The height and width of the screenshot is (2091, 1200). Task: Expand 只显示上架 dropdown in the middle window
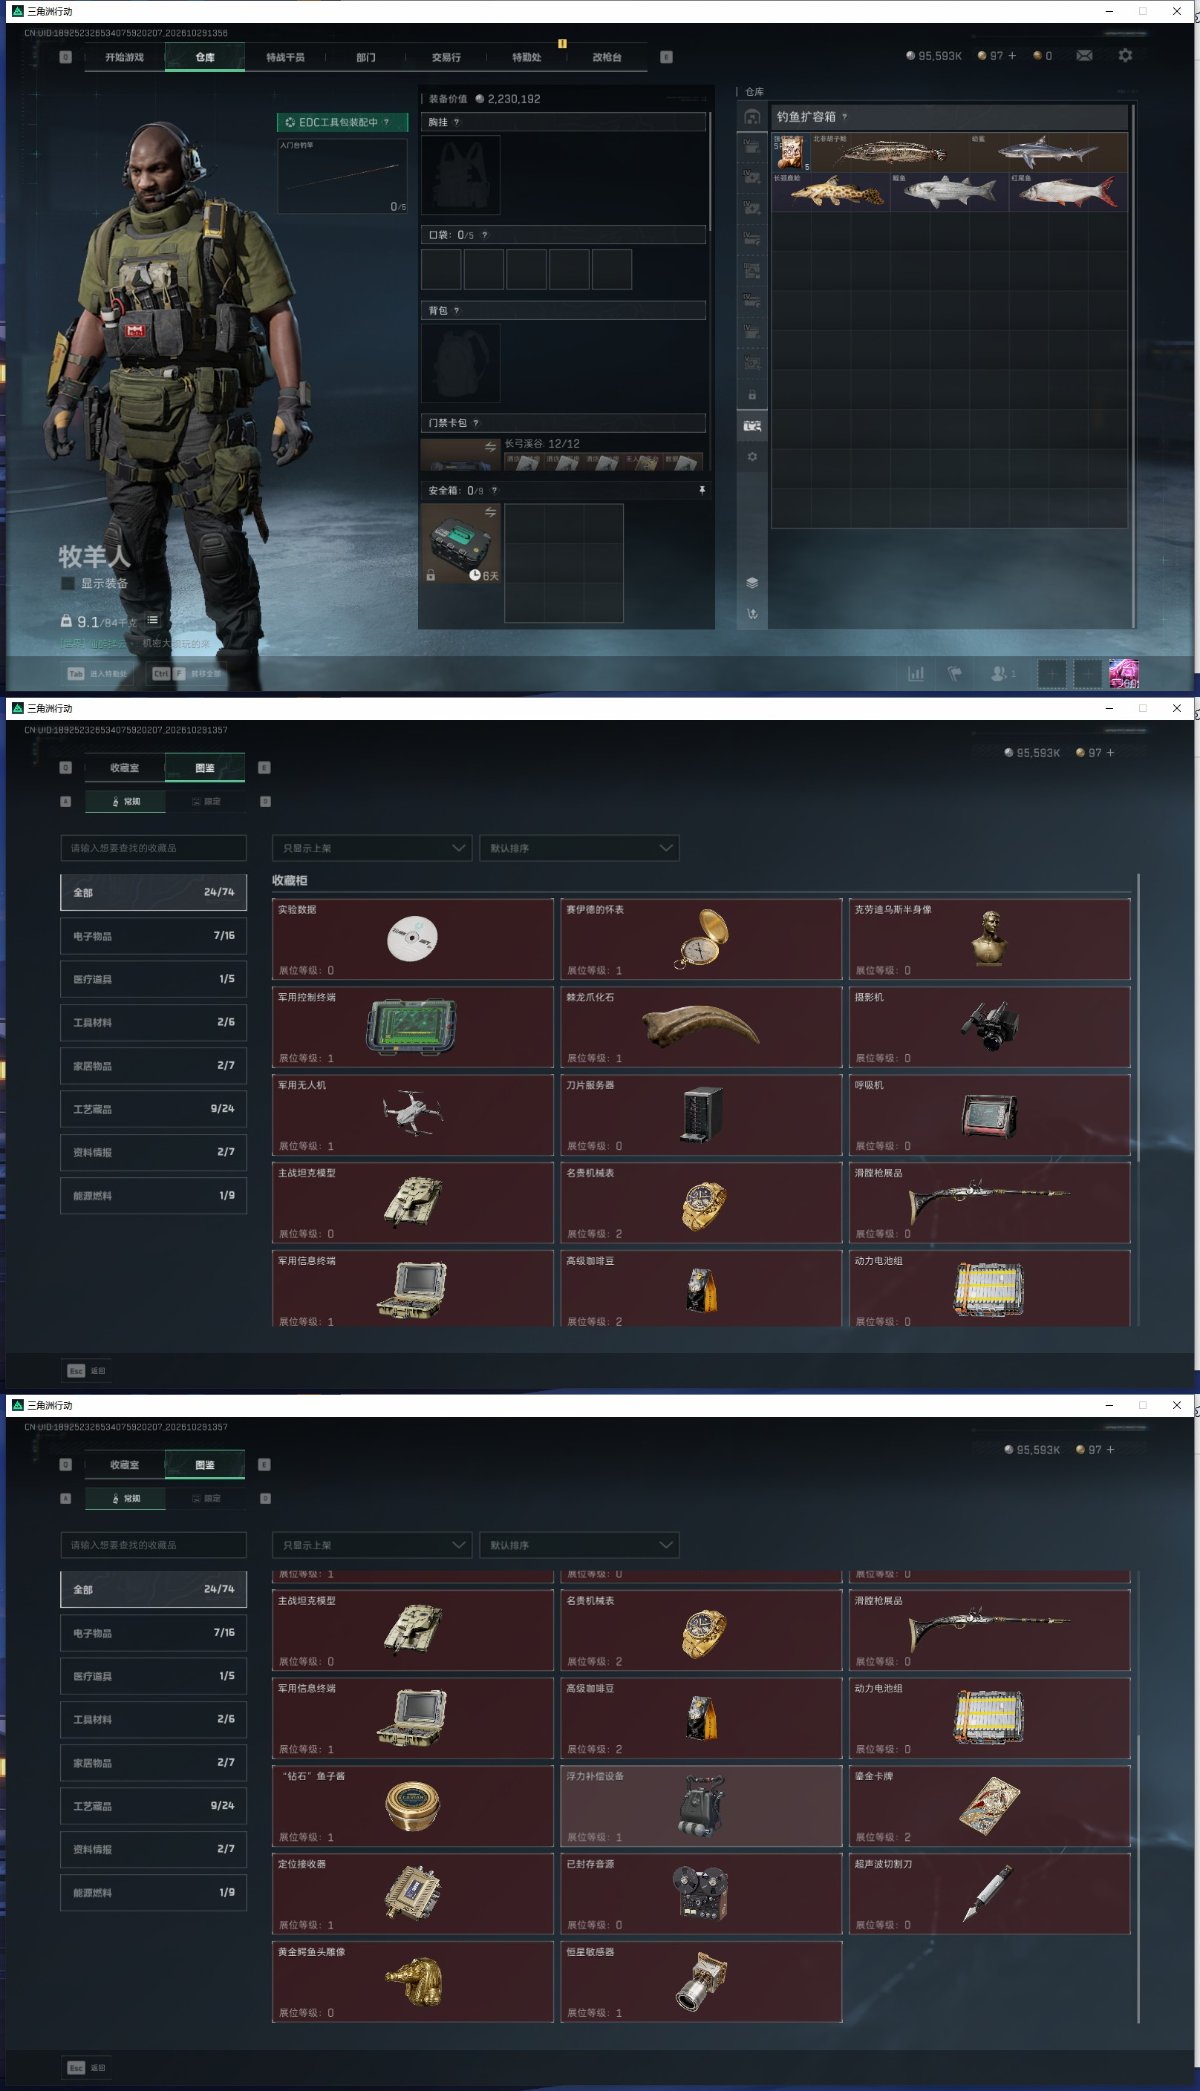372,848
